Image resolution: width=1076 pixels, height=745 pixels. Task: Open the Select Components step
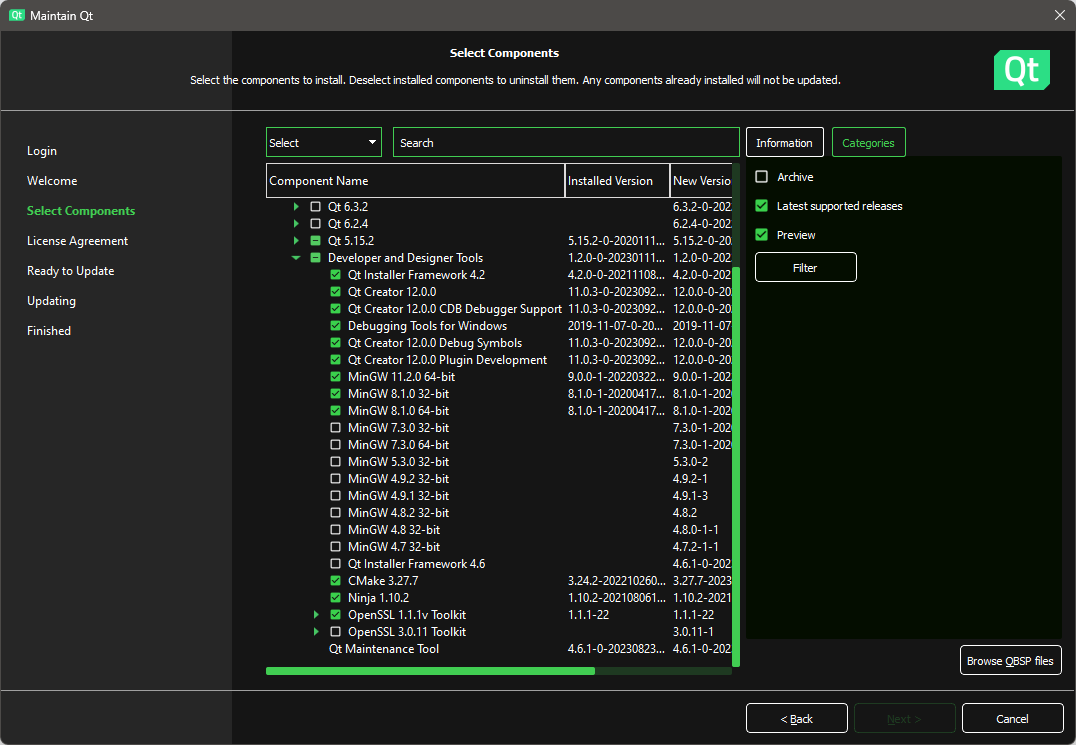point(81,211)
